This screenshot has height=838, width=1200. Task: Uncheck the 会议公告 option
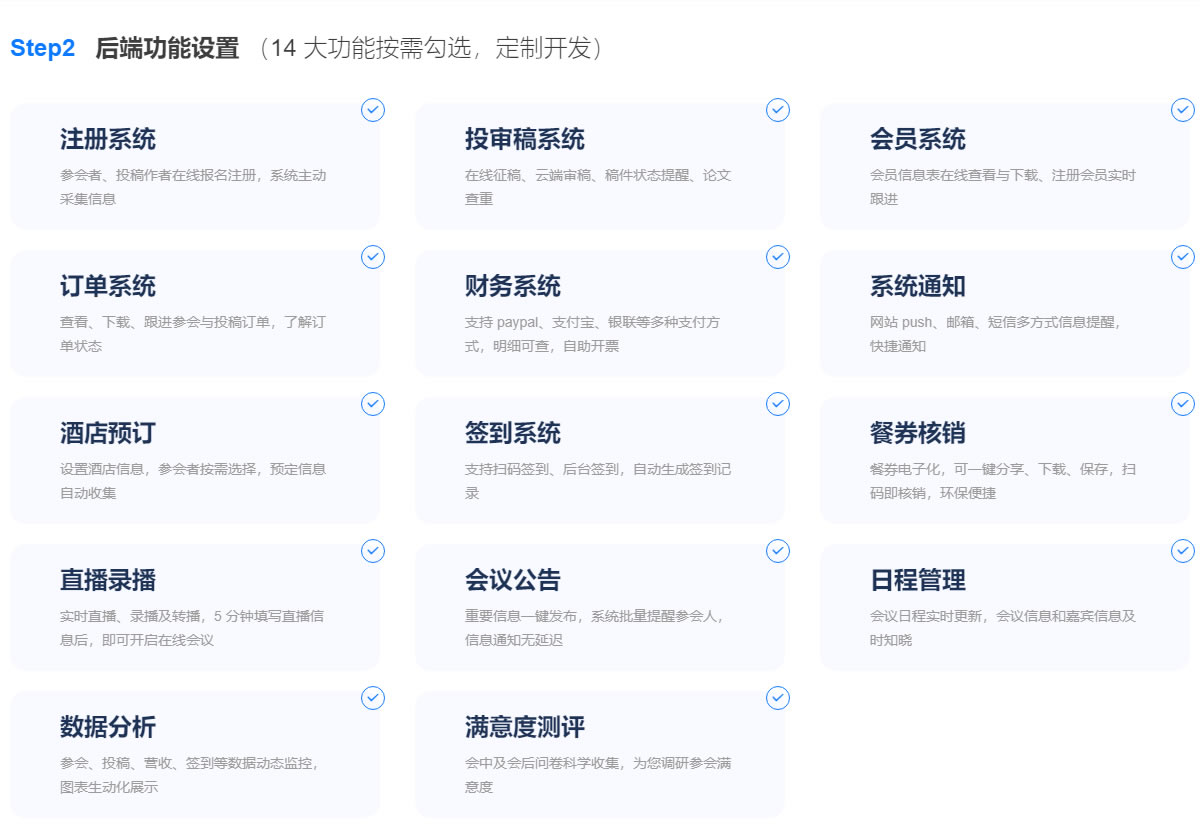tap(778, 551)
